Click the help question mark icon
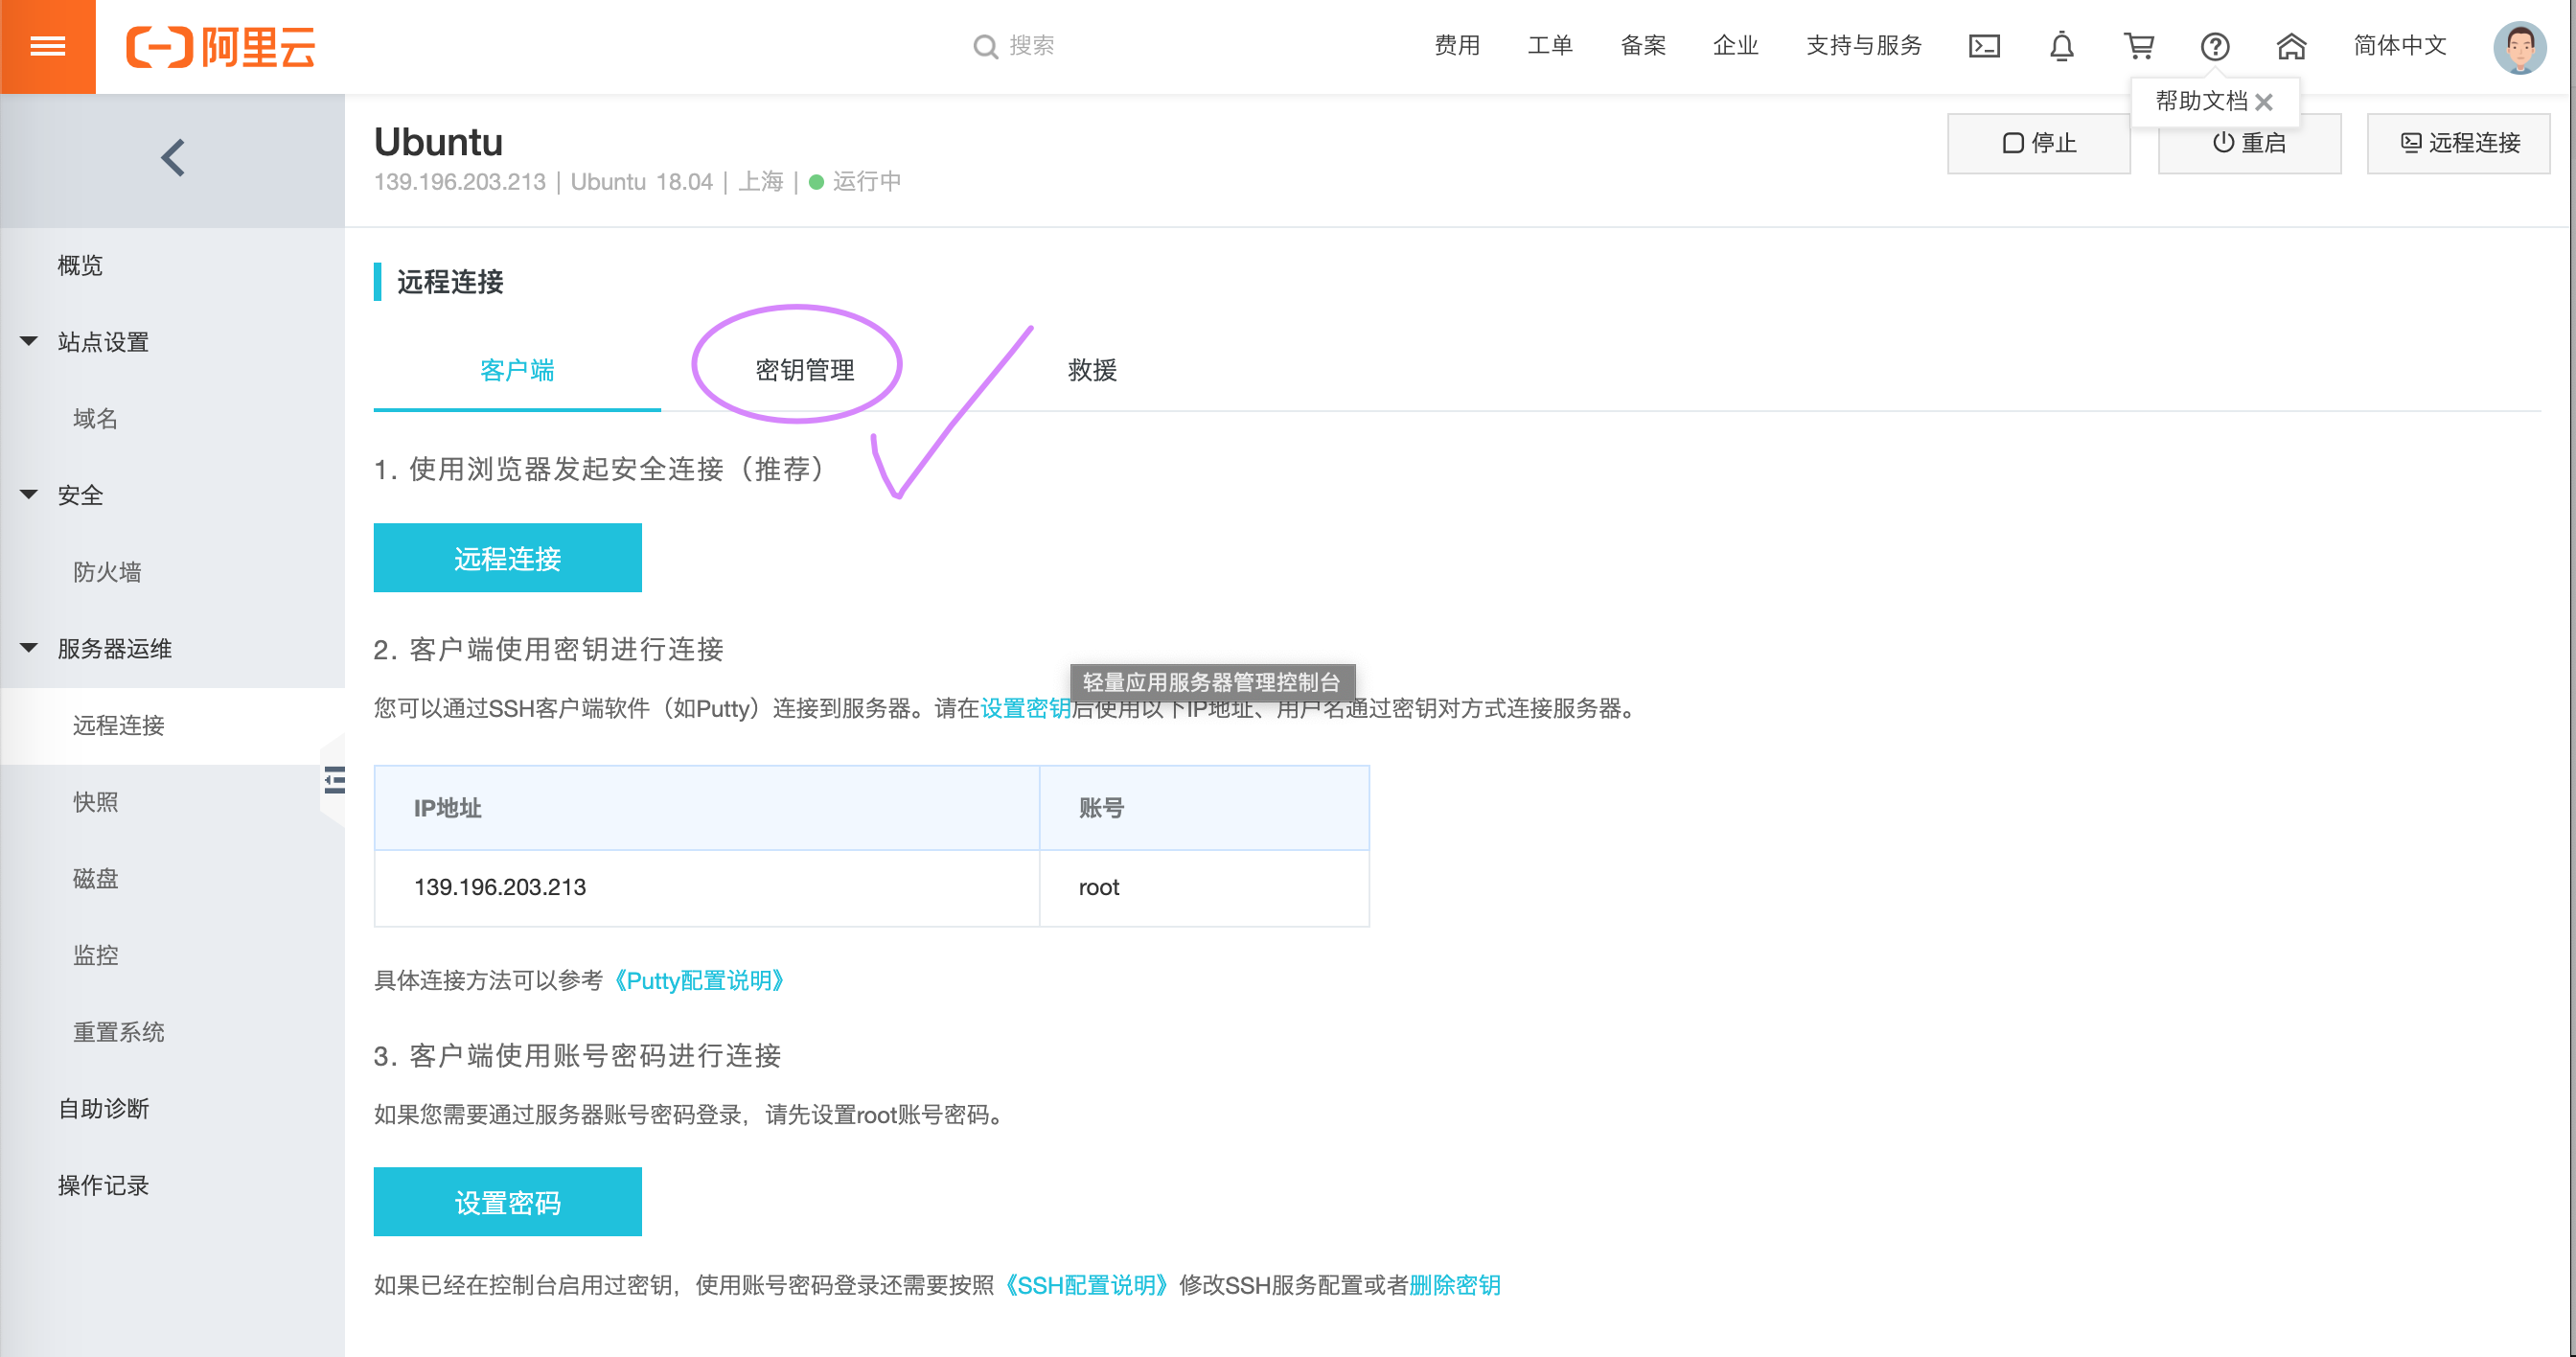Image resolution: width=2576 pixels, height=1357 pixels. [x=2214, y=46]
